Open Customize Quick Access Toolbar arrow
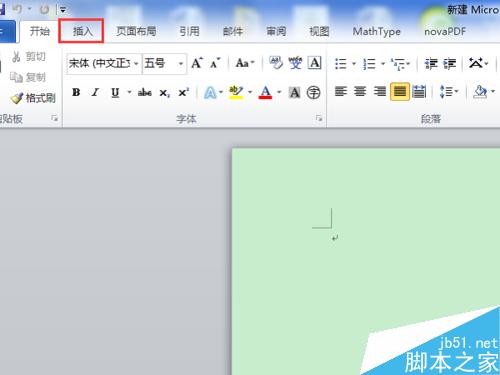 click(x=62, y=10)
